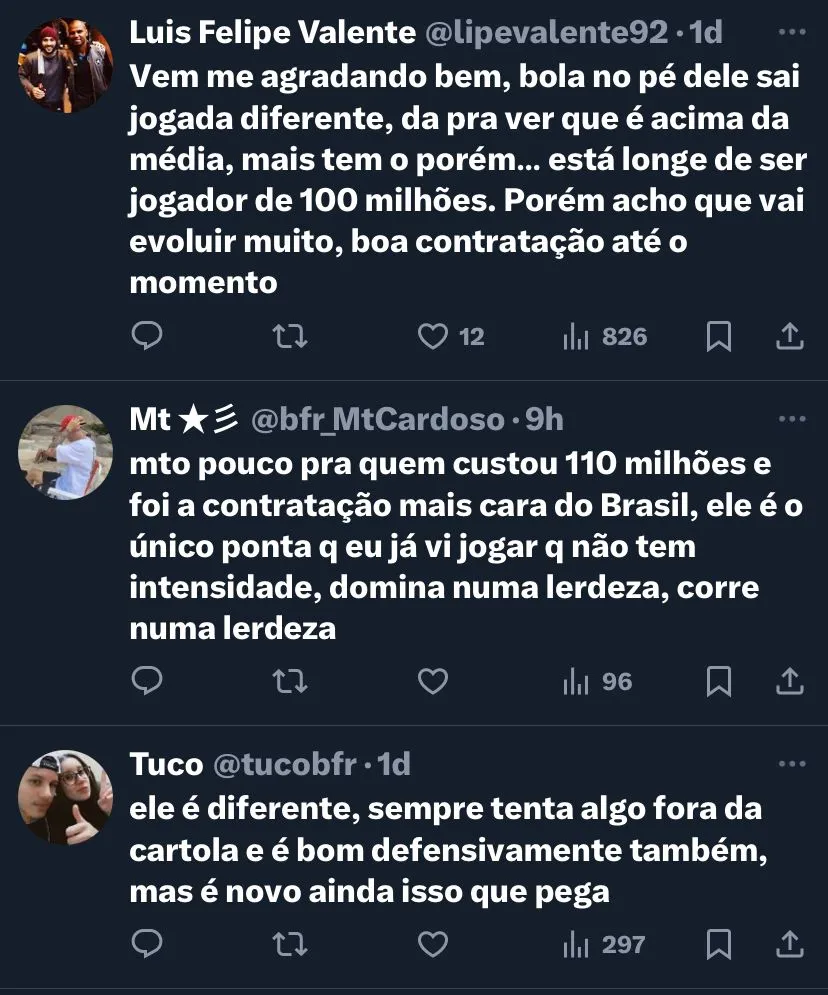Open more options on Luis Felipe's tweet
Viewport: 828px width, 995px height.
[x=791, y=32]
